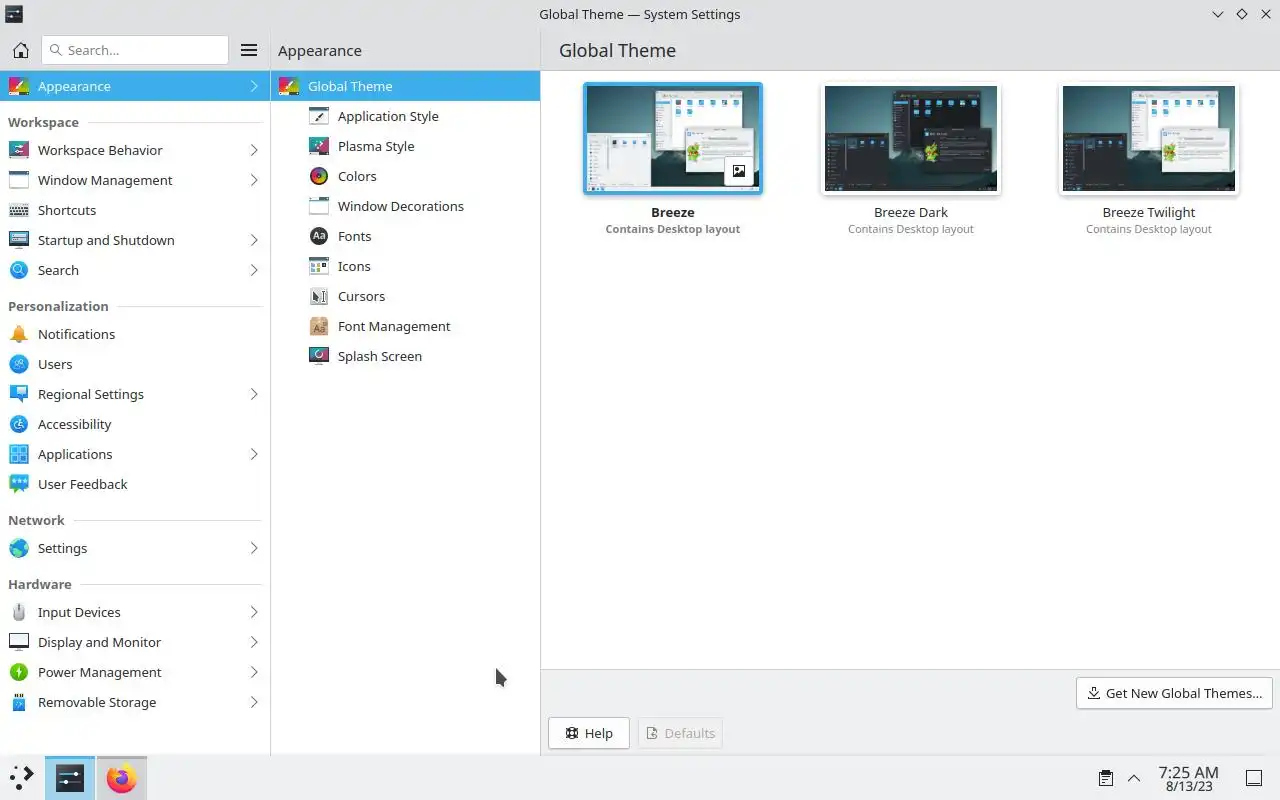The image size is (1280, 800).
Task: Click the Splash Screen icon
Action: [x=319, y=356]
